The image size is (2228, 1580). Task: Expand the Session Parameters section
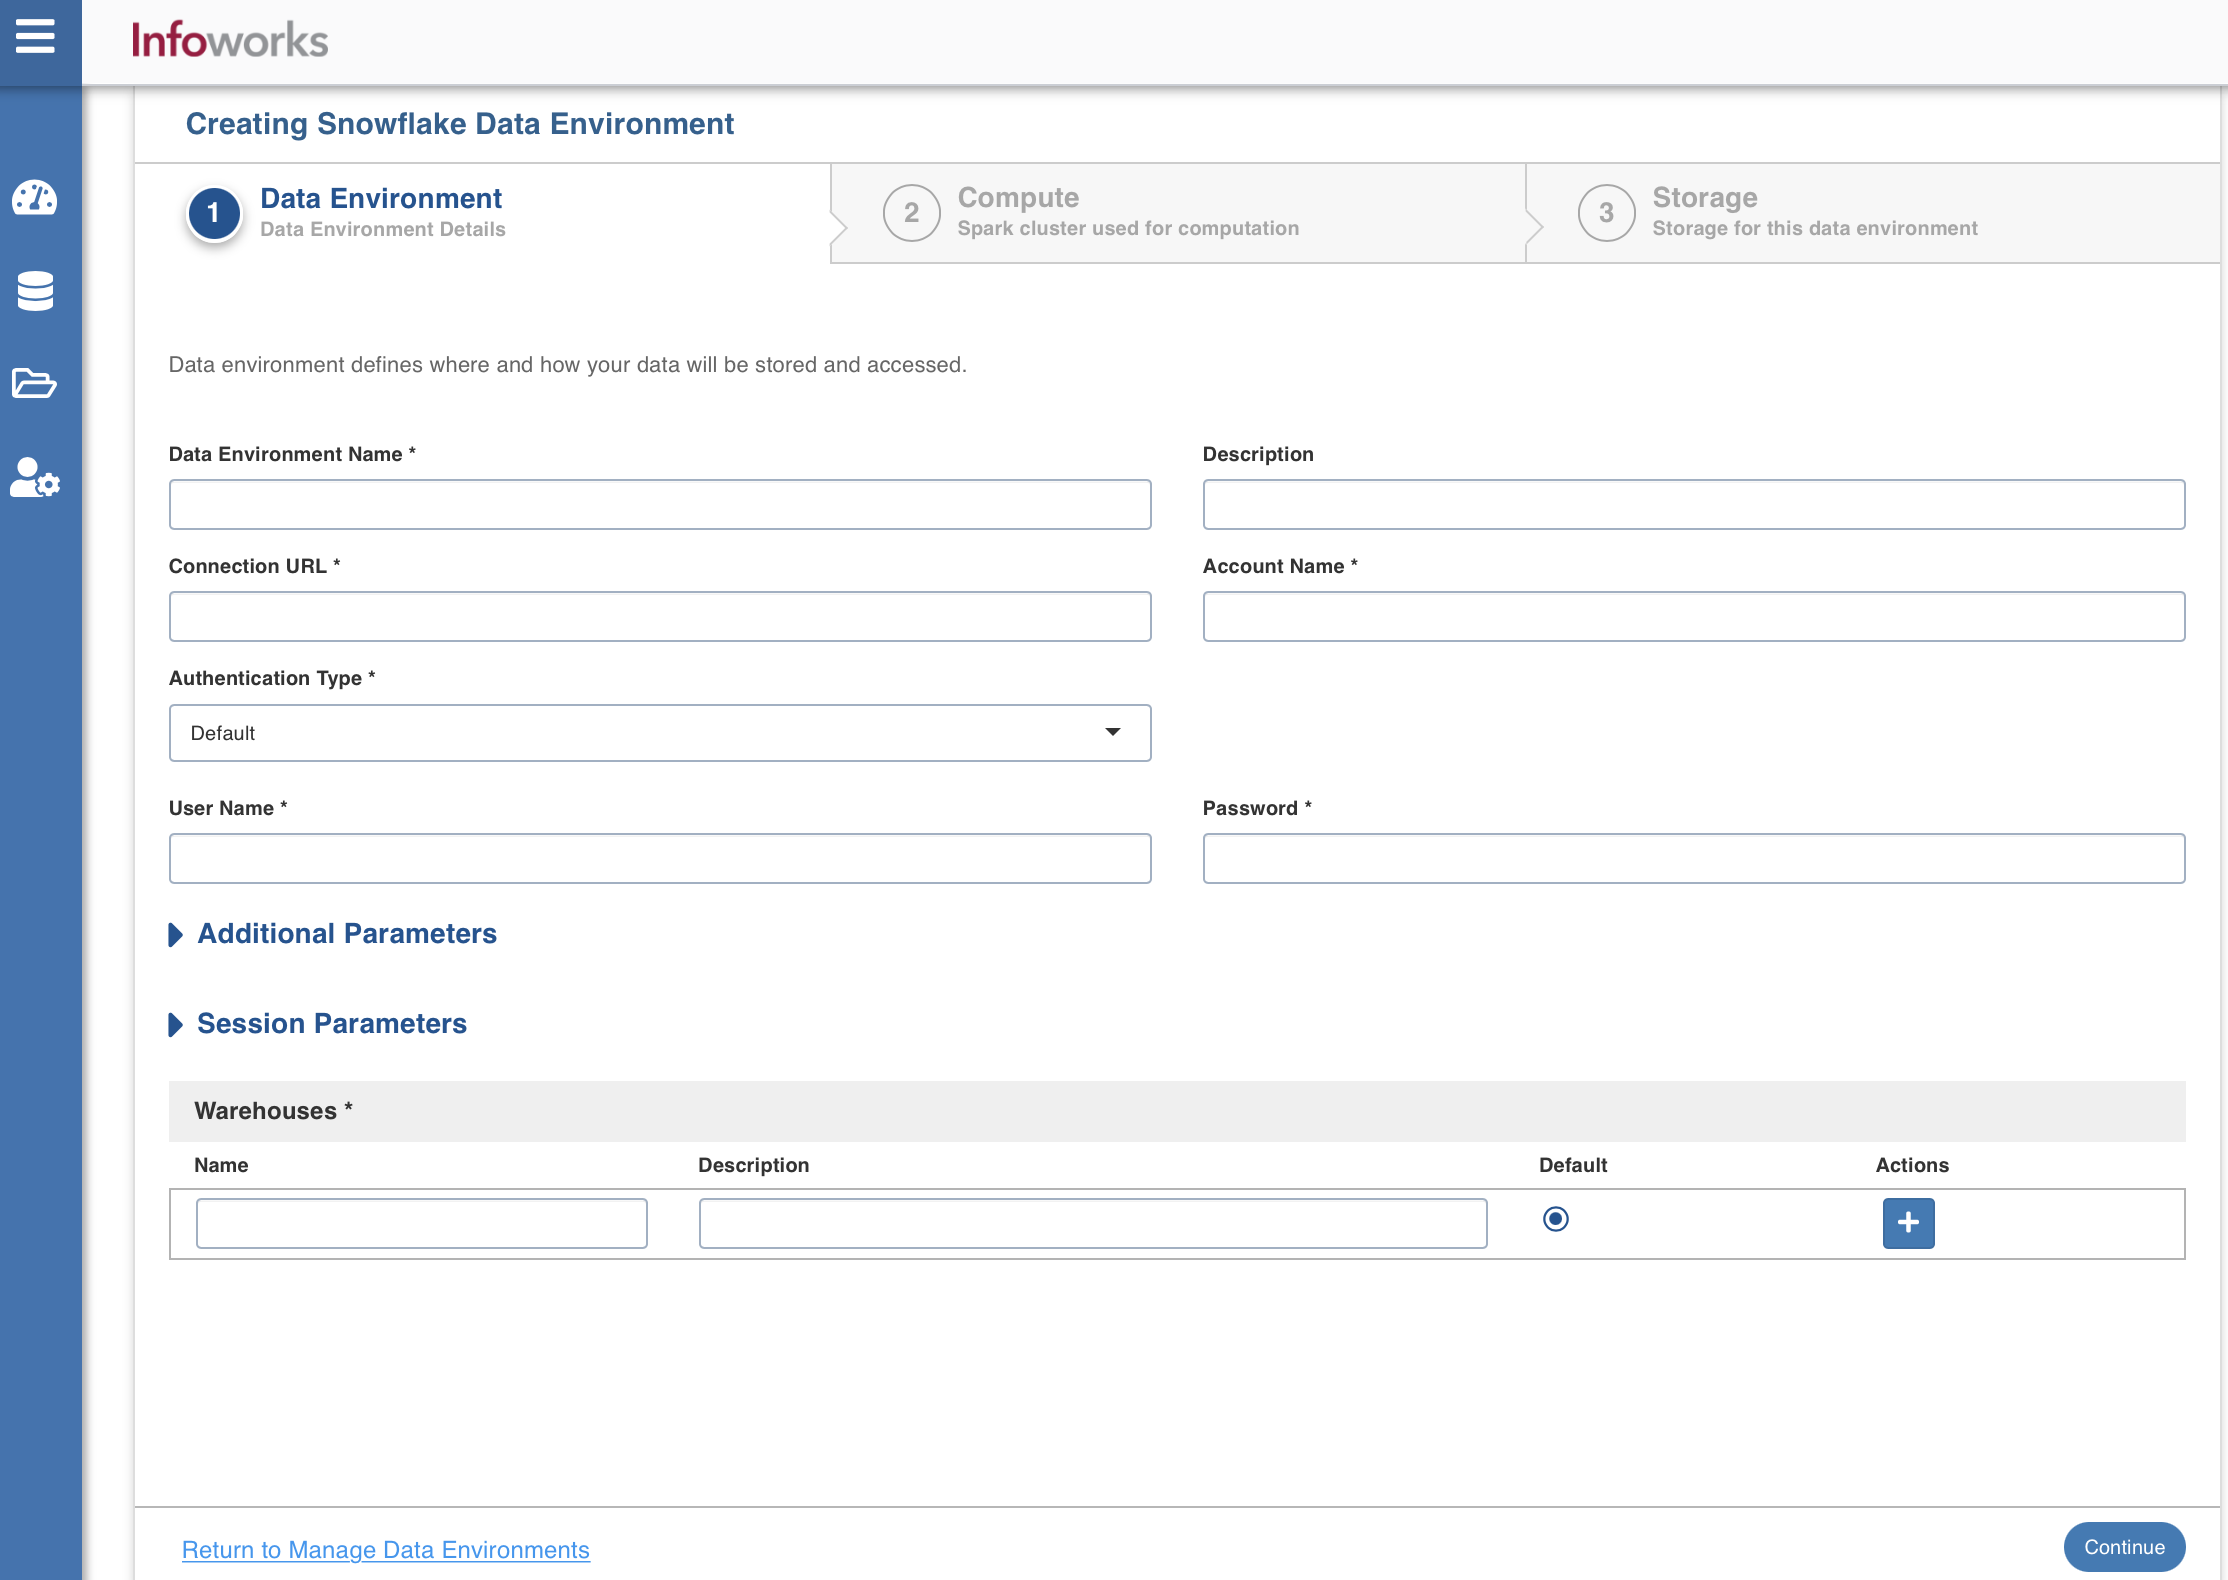[318, 1024]
